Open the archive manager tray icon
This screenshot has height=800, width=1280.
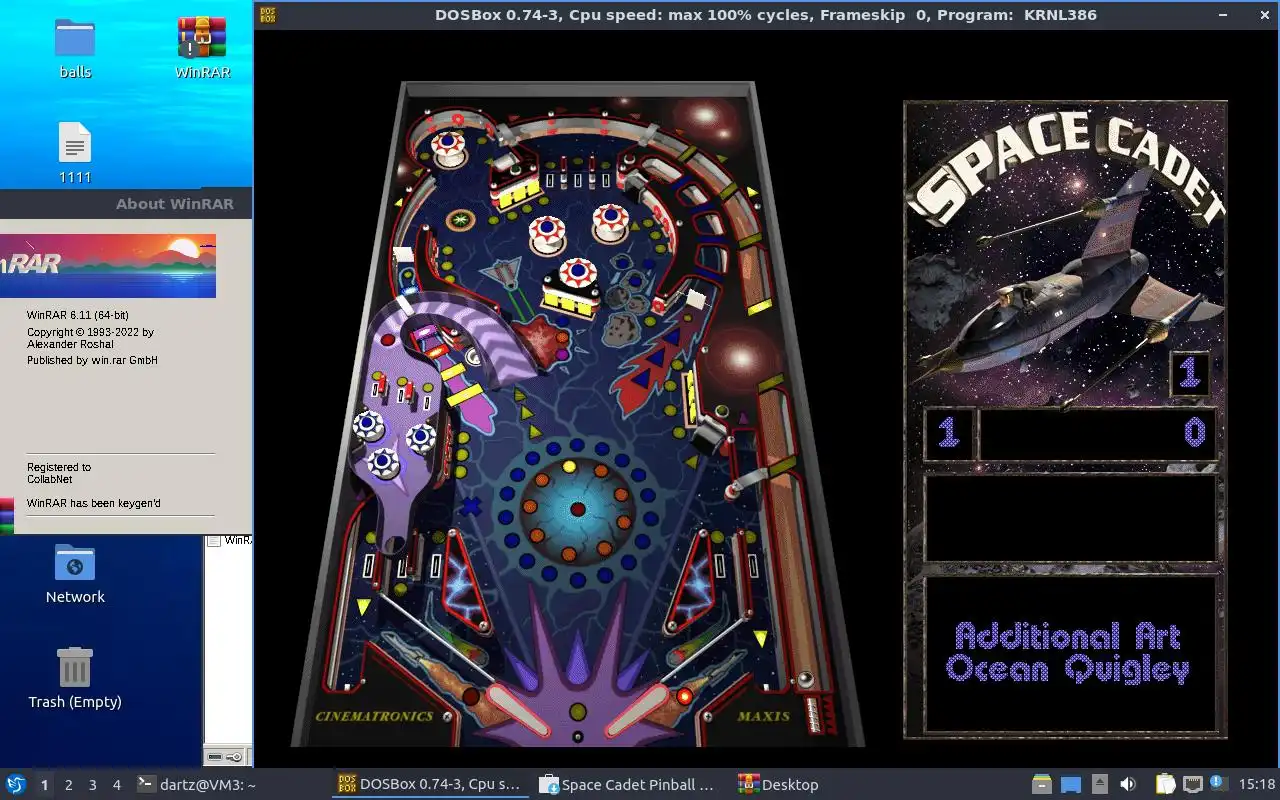coord(1042,784)
